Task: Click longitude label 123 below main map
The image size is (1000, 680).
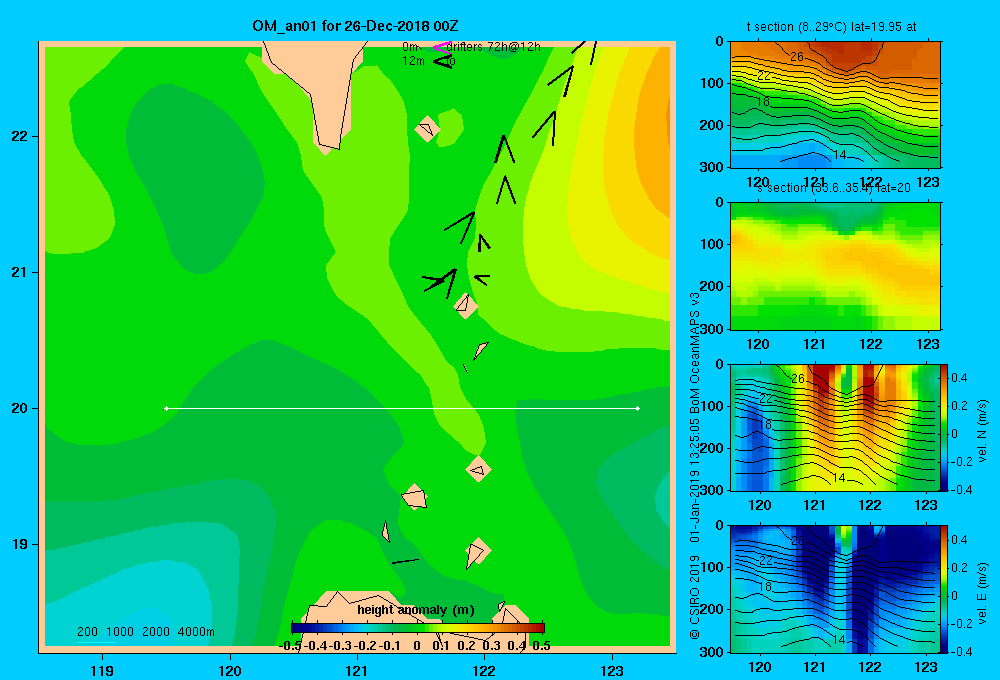Action: click(612, 670)
